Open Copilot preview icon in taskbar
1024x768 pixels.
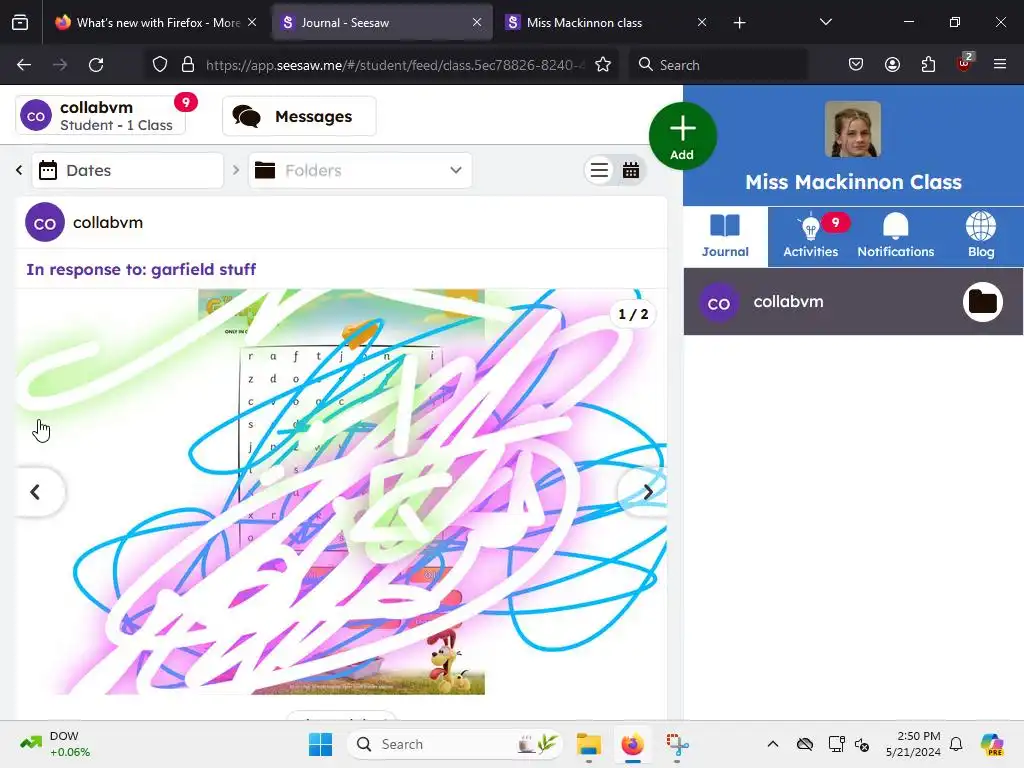pyautogui.click(x=992, y=744)
